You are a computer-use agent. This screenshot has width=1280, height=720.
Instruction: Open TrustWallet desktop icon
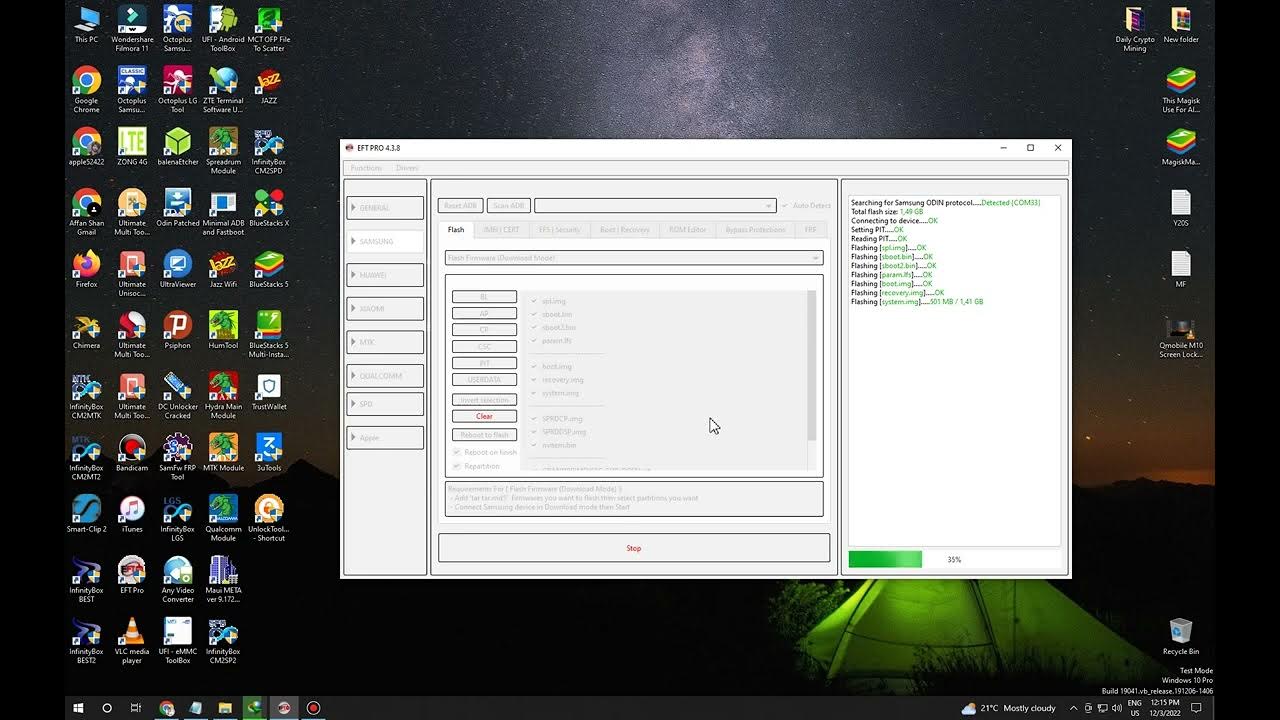pos(268,391)
